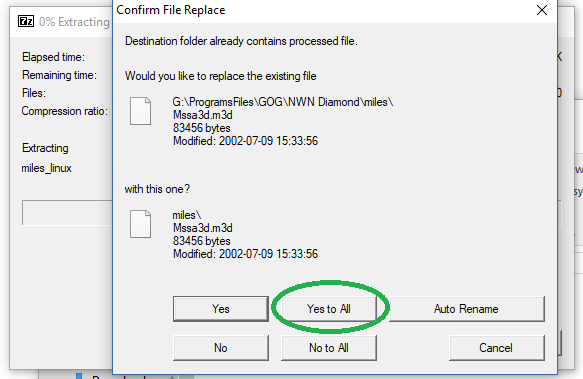Click the 0% Extracting window title
The image size is (583, 379).
pos(74,22)
